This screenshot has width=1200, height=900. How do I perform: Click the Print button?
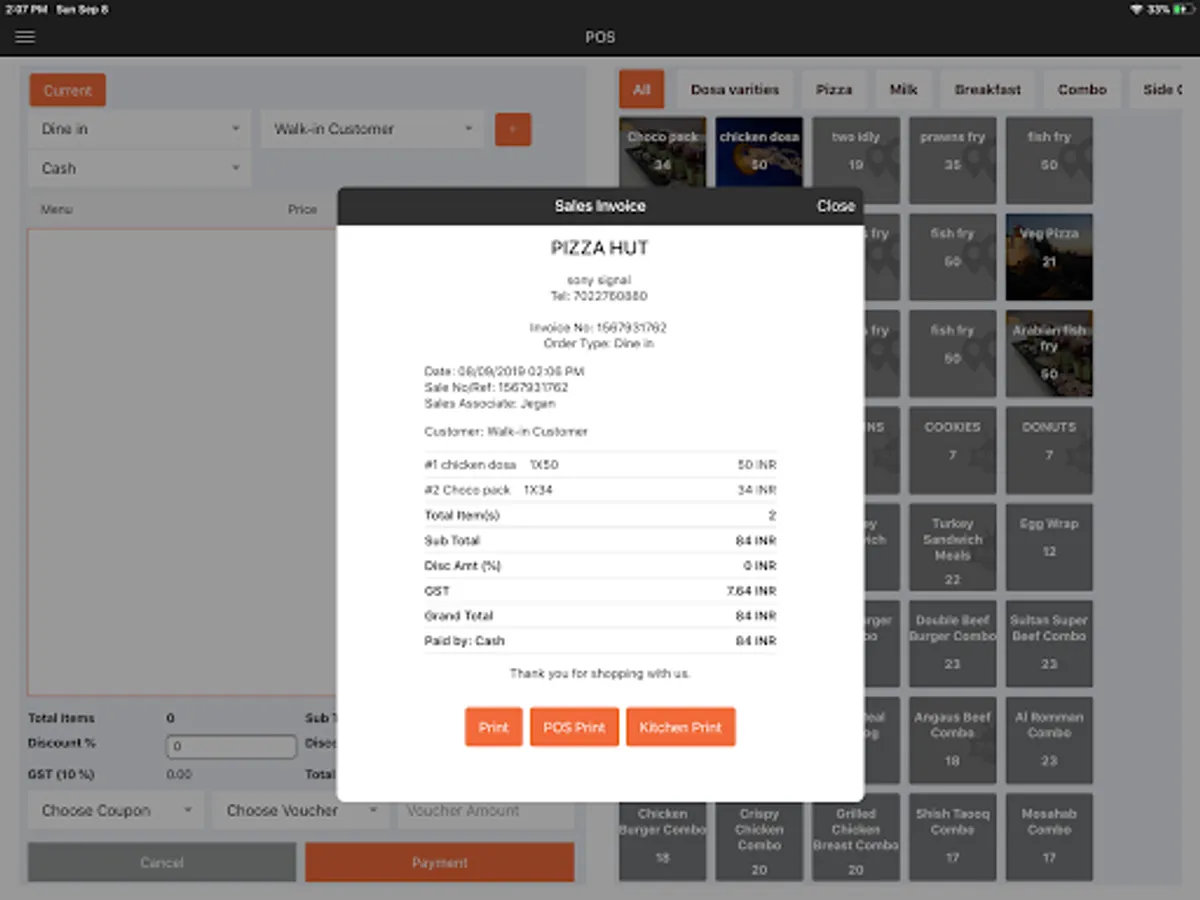[493, 727]
